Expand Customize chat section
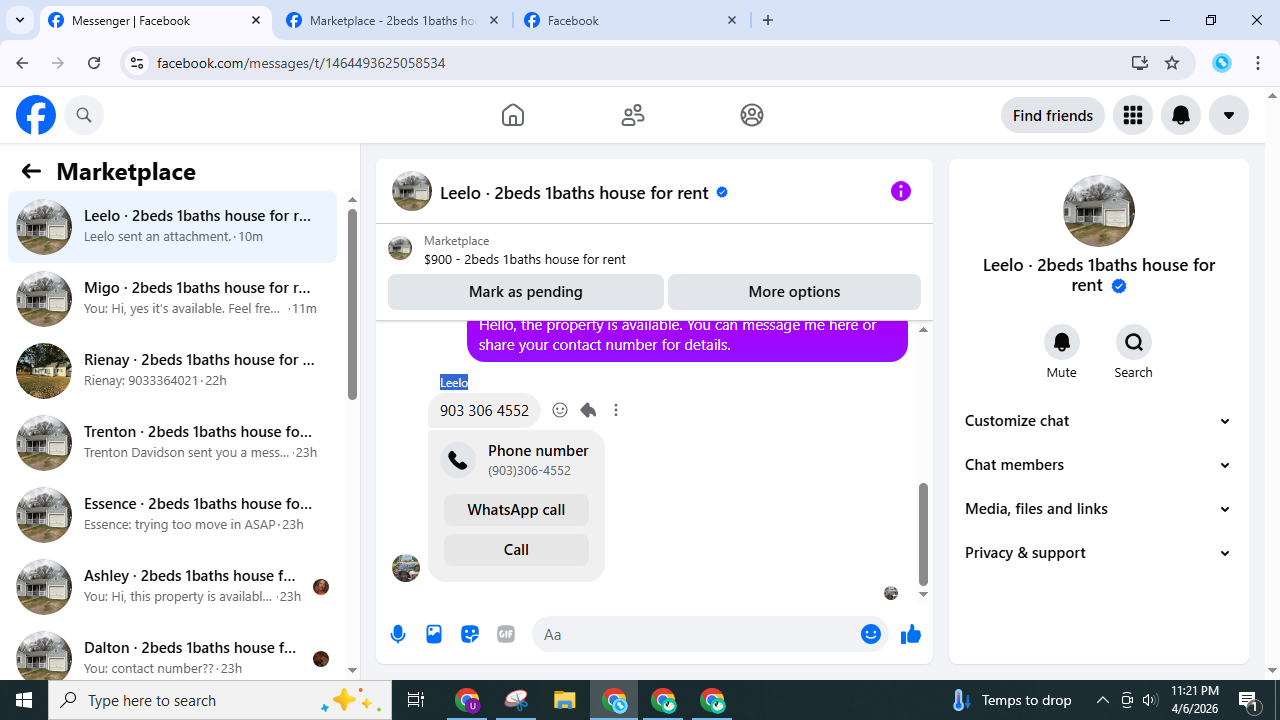 [1098, 421]
